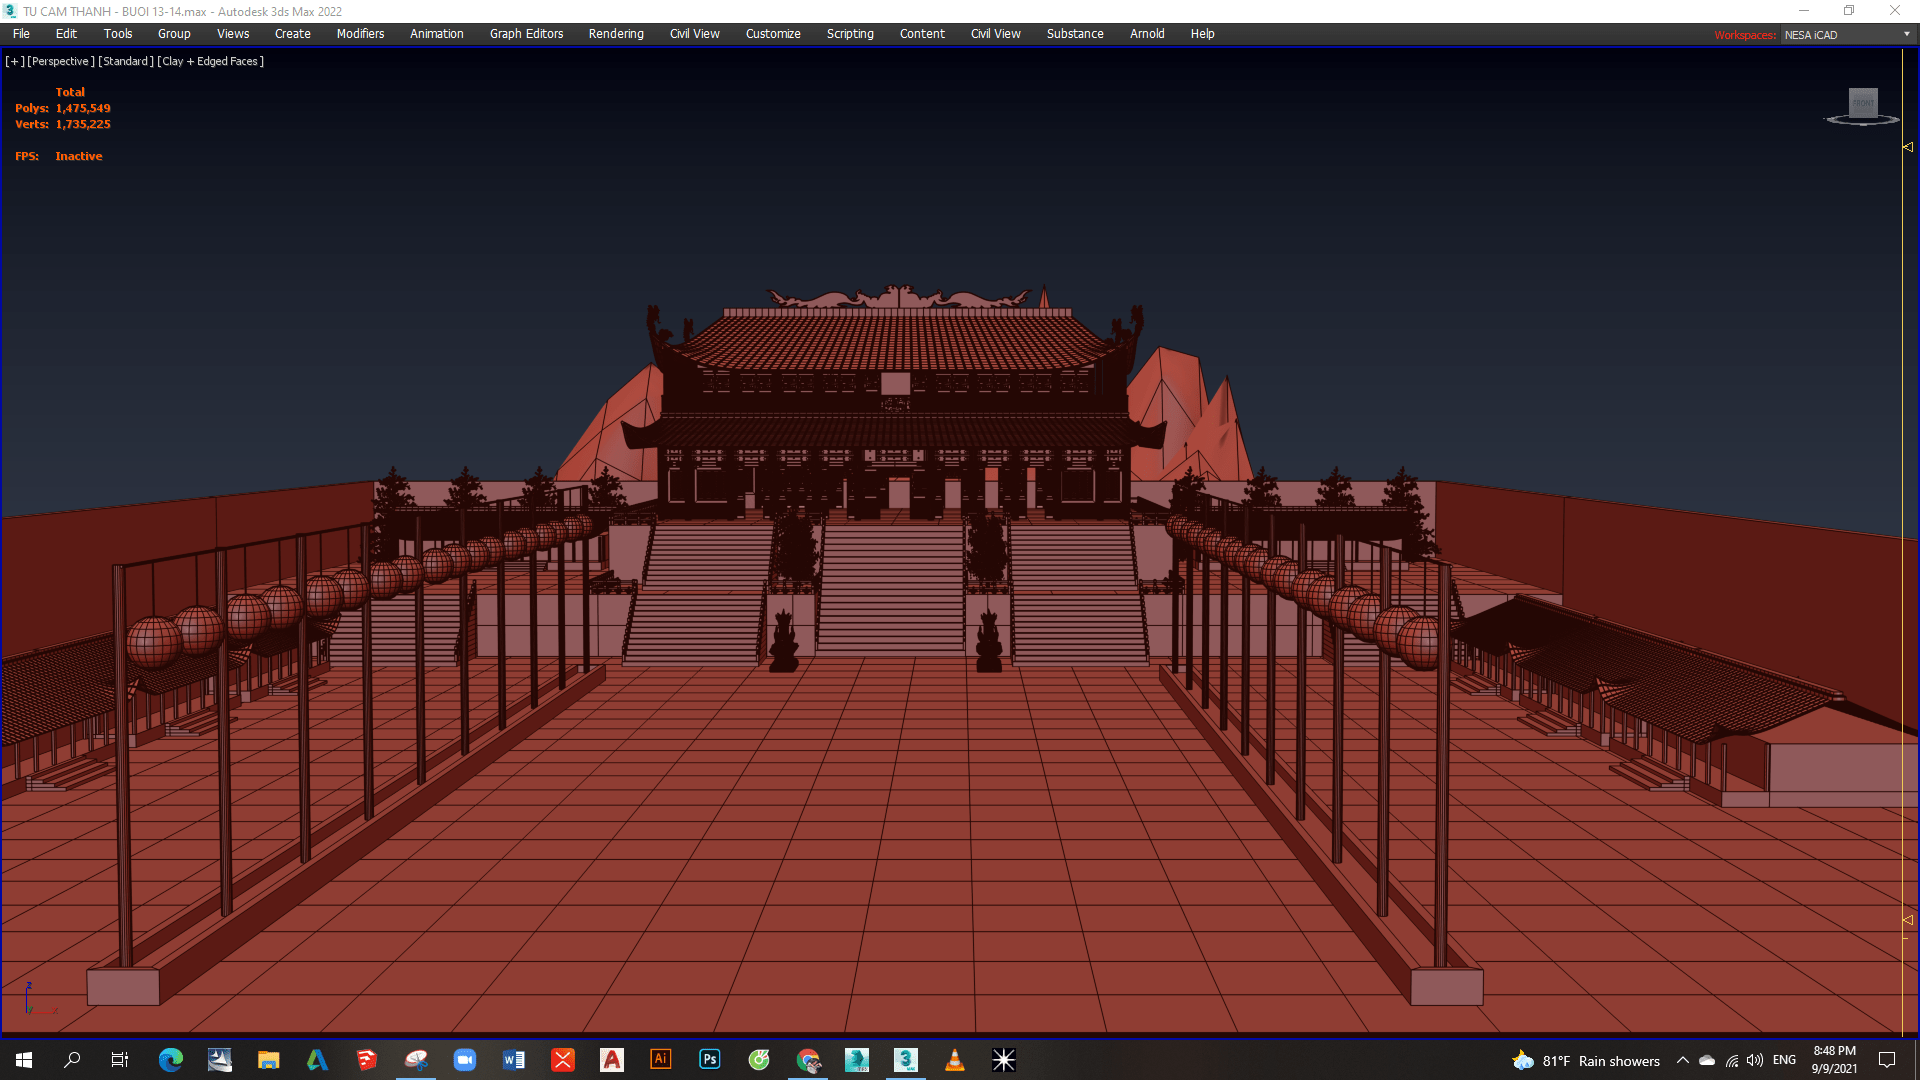Screen dimensions: 1920x1080
Task: Open the [Perspective] viewport label menu
Action: pyautogui.click(x=61, y=62)
